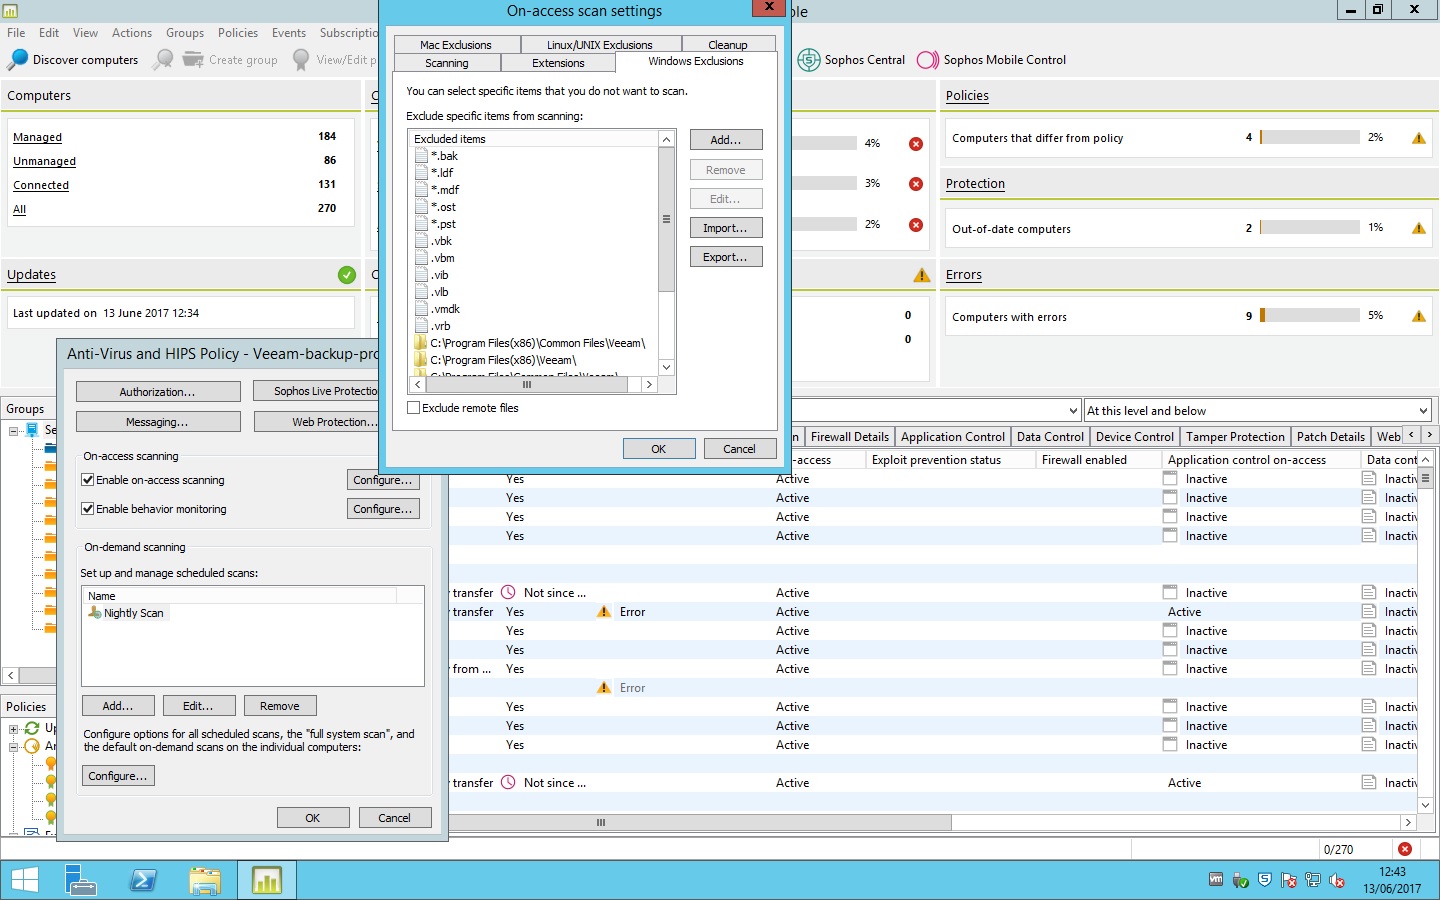Click the Out-of-date computers progress bar
This screenshot has width=1440, height=900.
(x=1310, y=228)
